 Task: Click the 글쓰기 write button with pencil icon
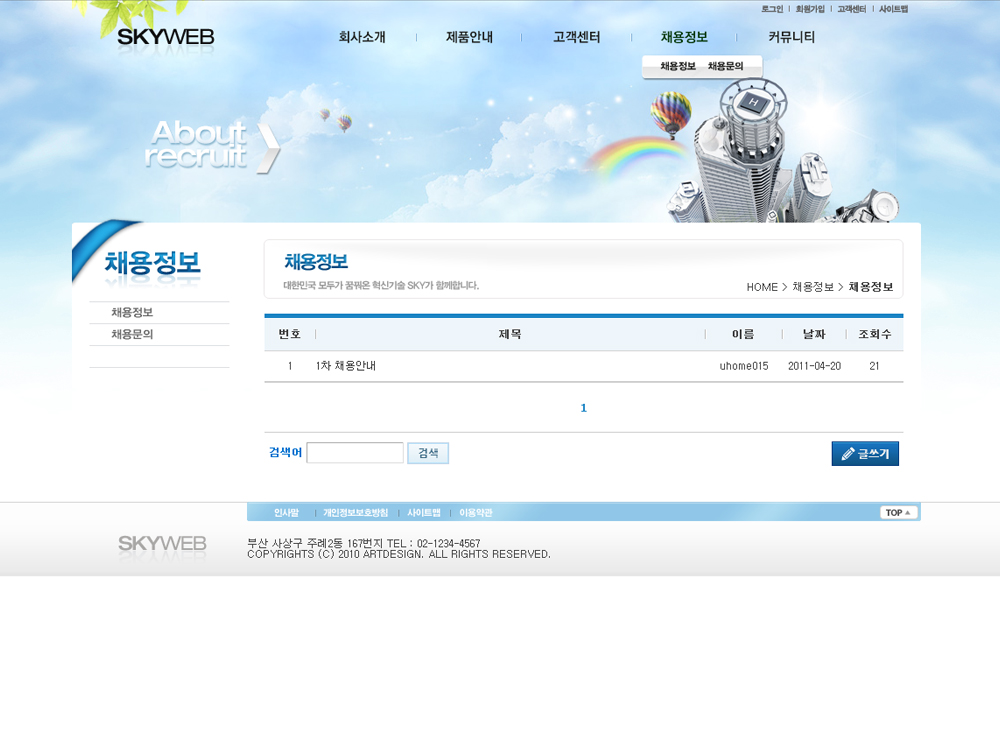click(865, 454)
